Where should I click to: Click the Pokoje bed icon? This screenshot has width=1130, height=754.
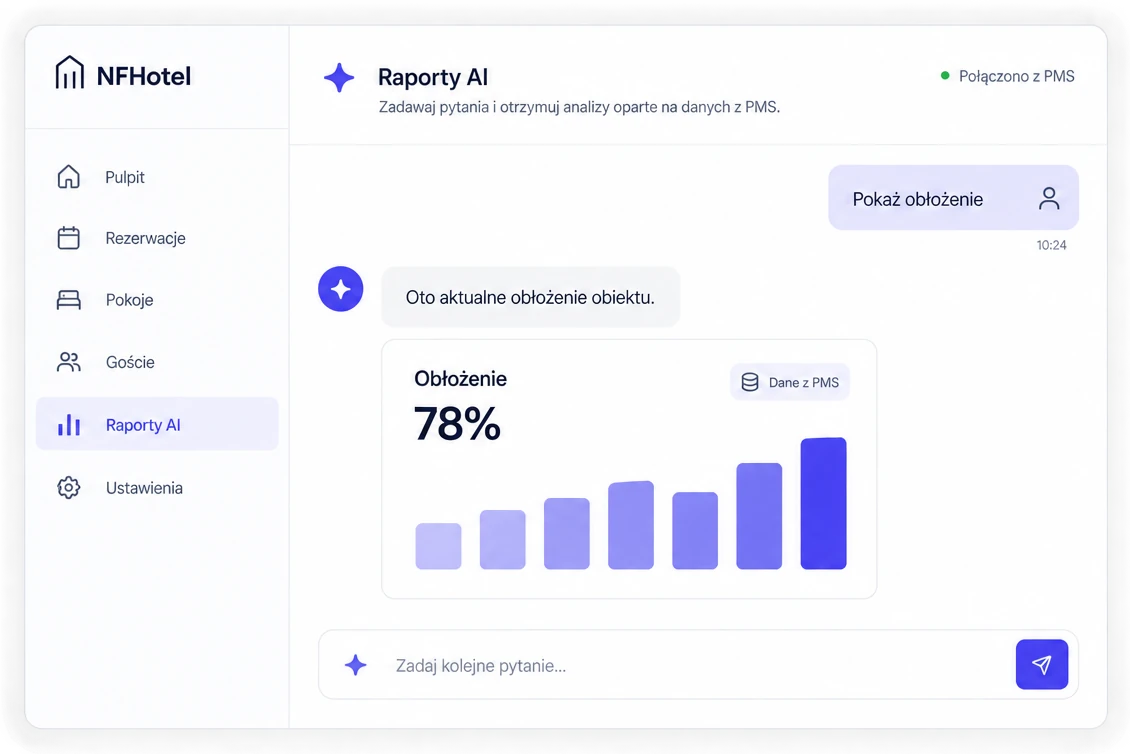click(68, 300)
